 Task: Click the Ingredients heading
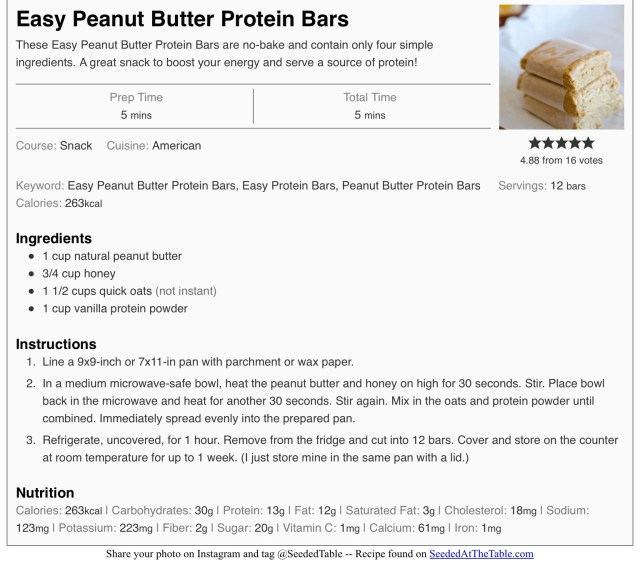point(54,238)
